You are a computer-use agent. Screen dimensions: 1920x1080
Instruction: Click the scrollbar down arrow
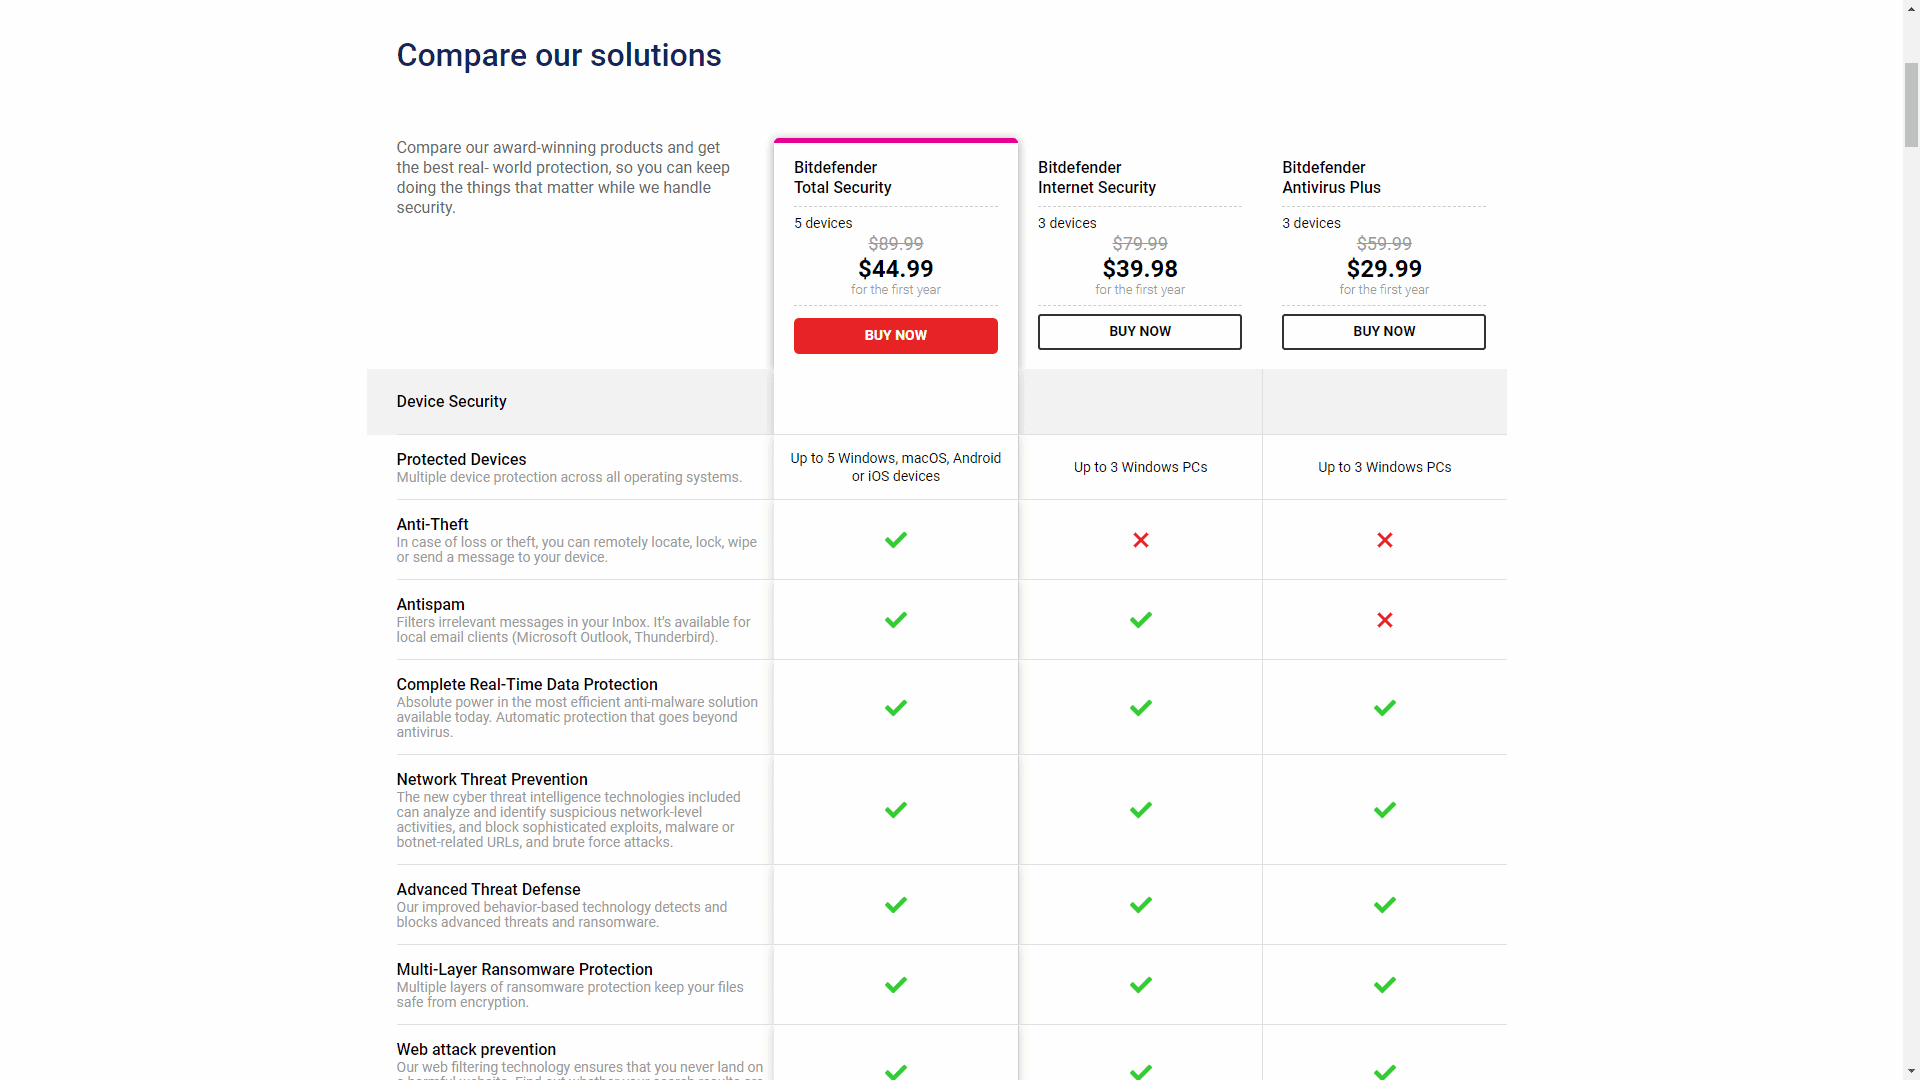click(x=1911, y=1071)
